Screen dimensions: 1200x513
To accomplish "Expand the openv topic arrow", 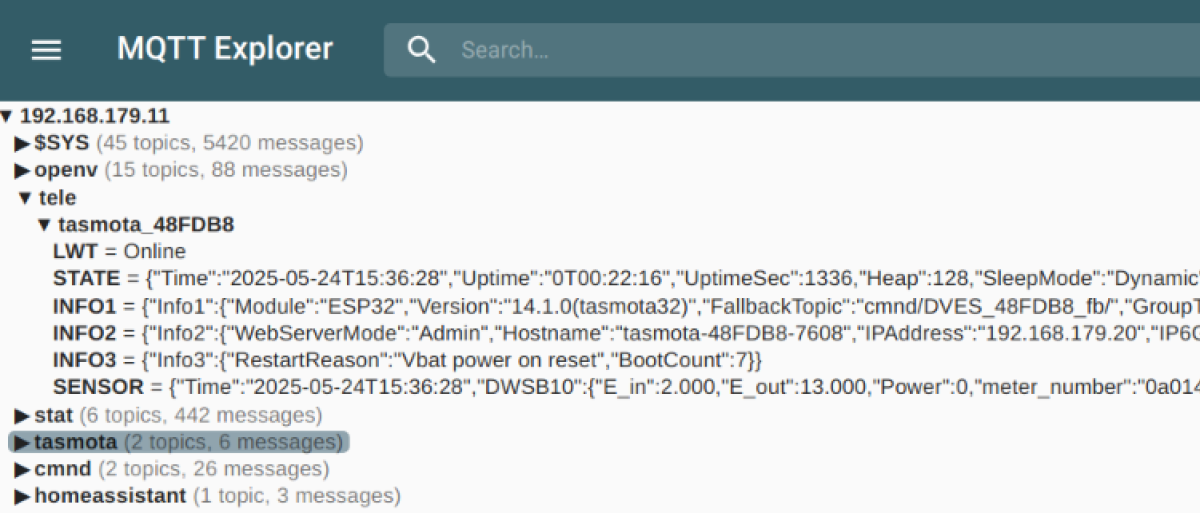I will pos(22,170).
